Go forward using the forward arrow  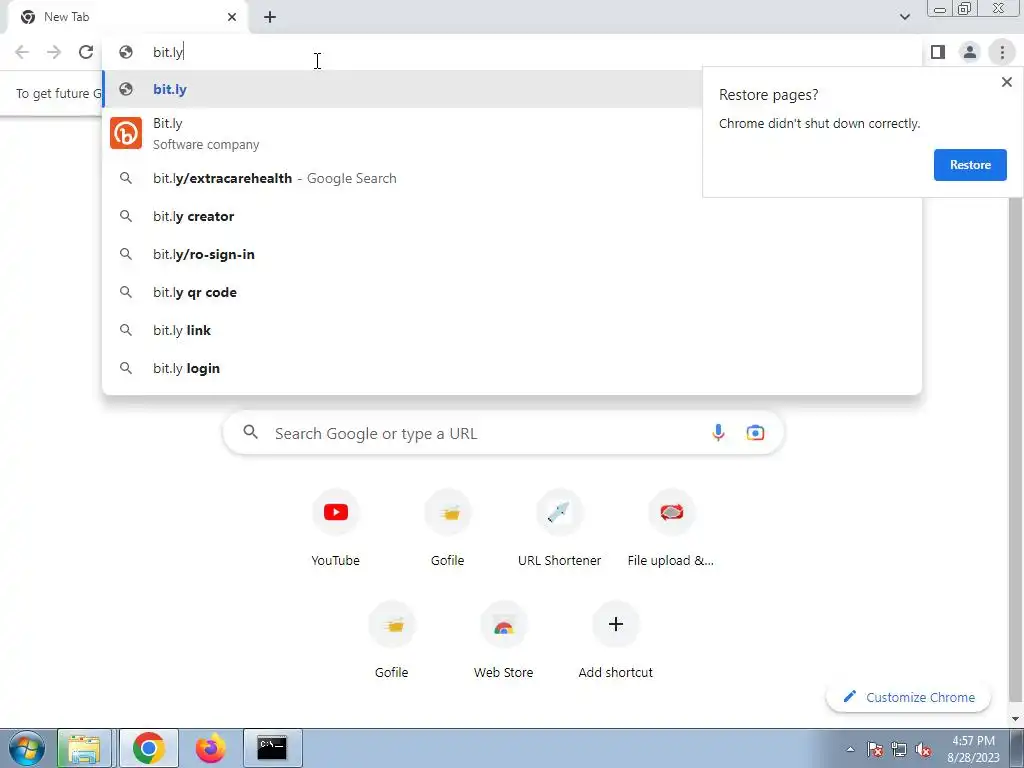pos(54,52)
